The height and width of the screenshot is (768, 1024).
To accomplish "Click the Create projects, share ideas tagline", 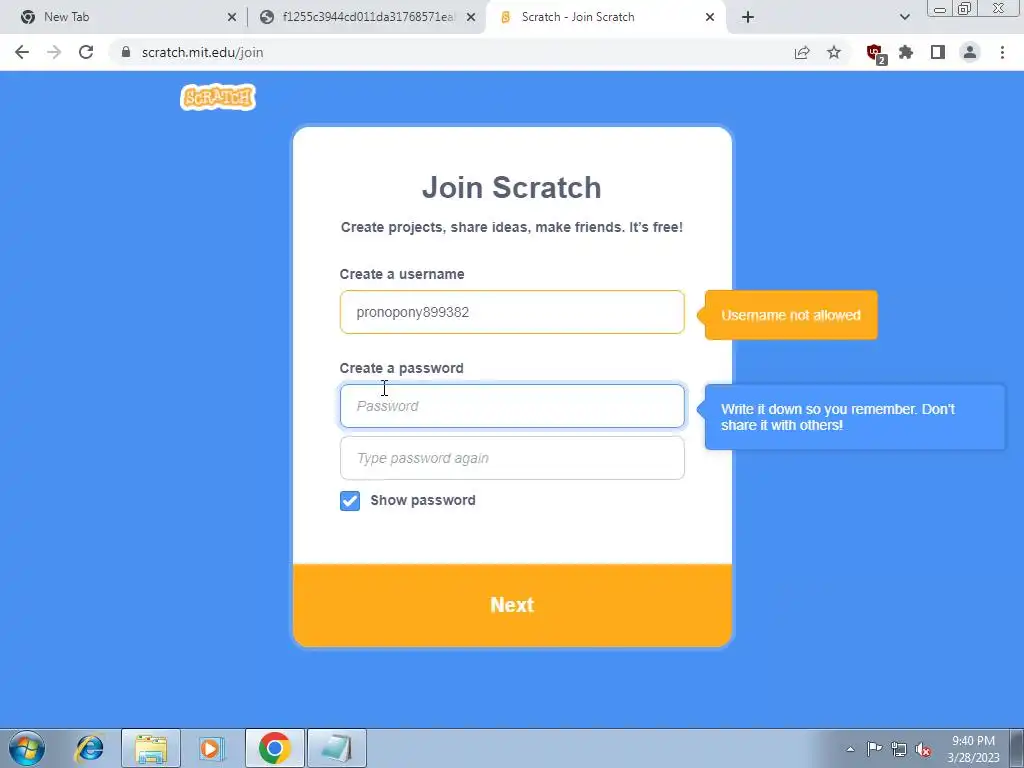I will click(512, 227).
